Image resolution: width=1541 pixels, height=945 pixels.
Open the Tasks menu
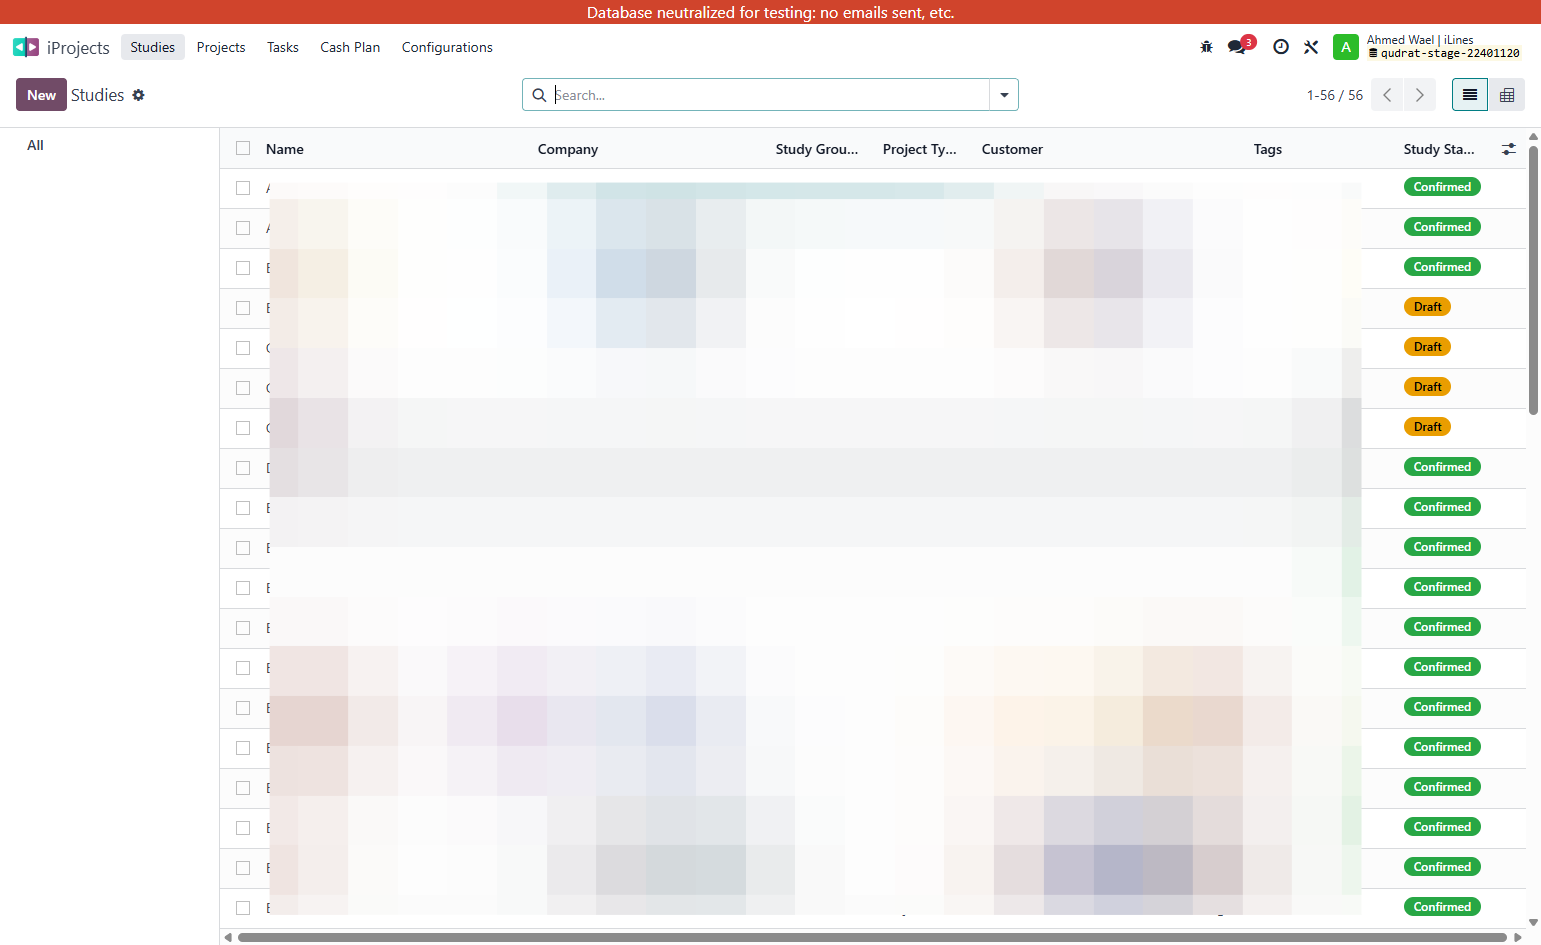coord(283,47)
